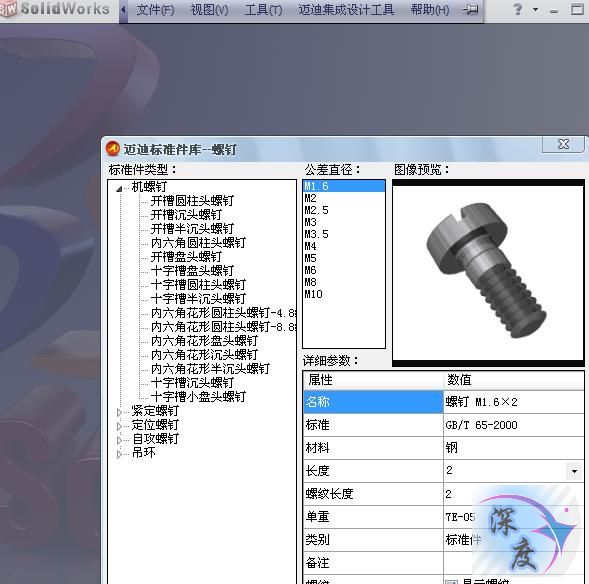Open the help dropdown arrow
Screen dimensions: 589x584
535,10
